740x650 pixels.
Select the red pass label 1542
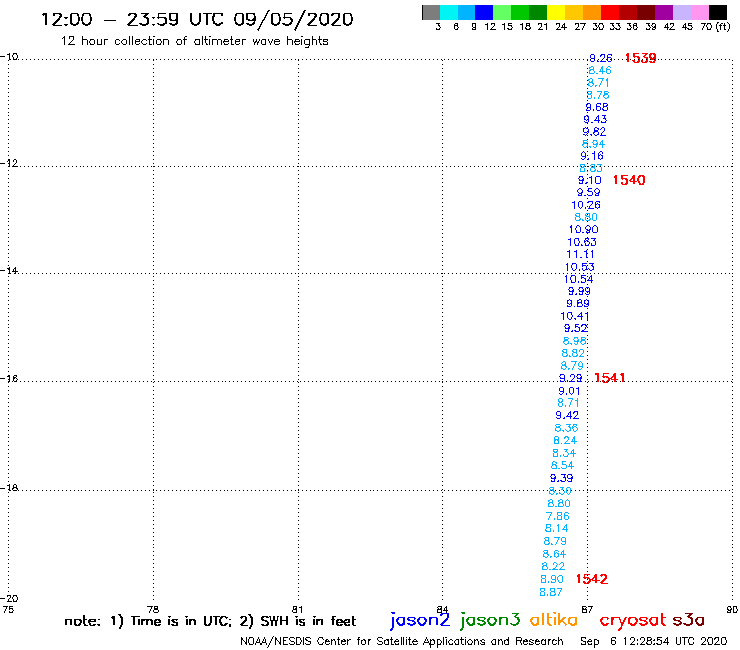592,579
